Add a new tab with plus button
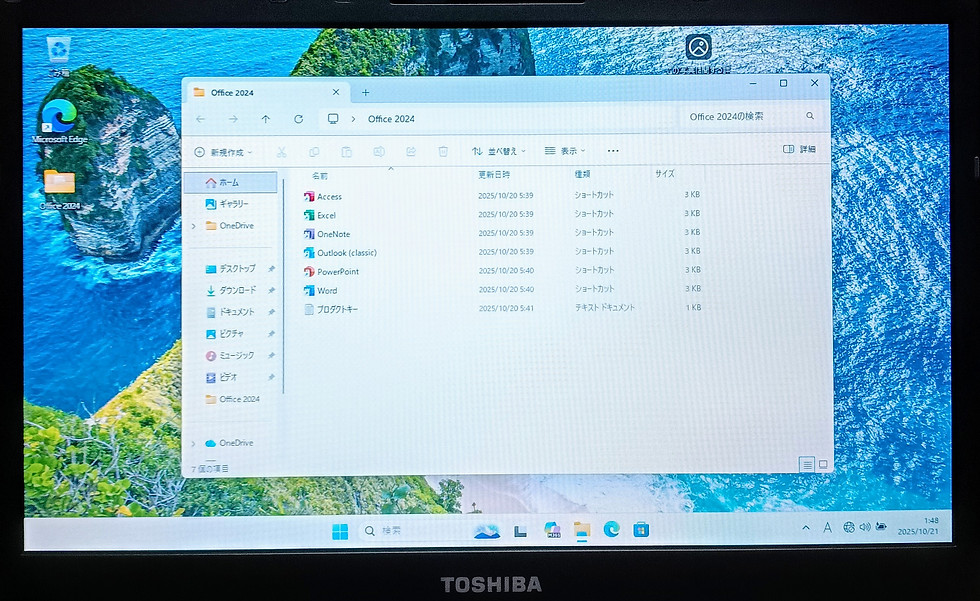Viewport: 980px width, 601px height. pyautogui.click(x=366, y=92)
